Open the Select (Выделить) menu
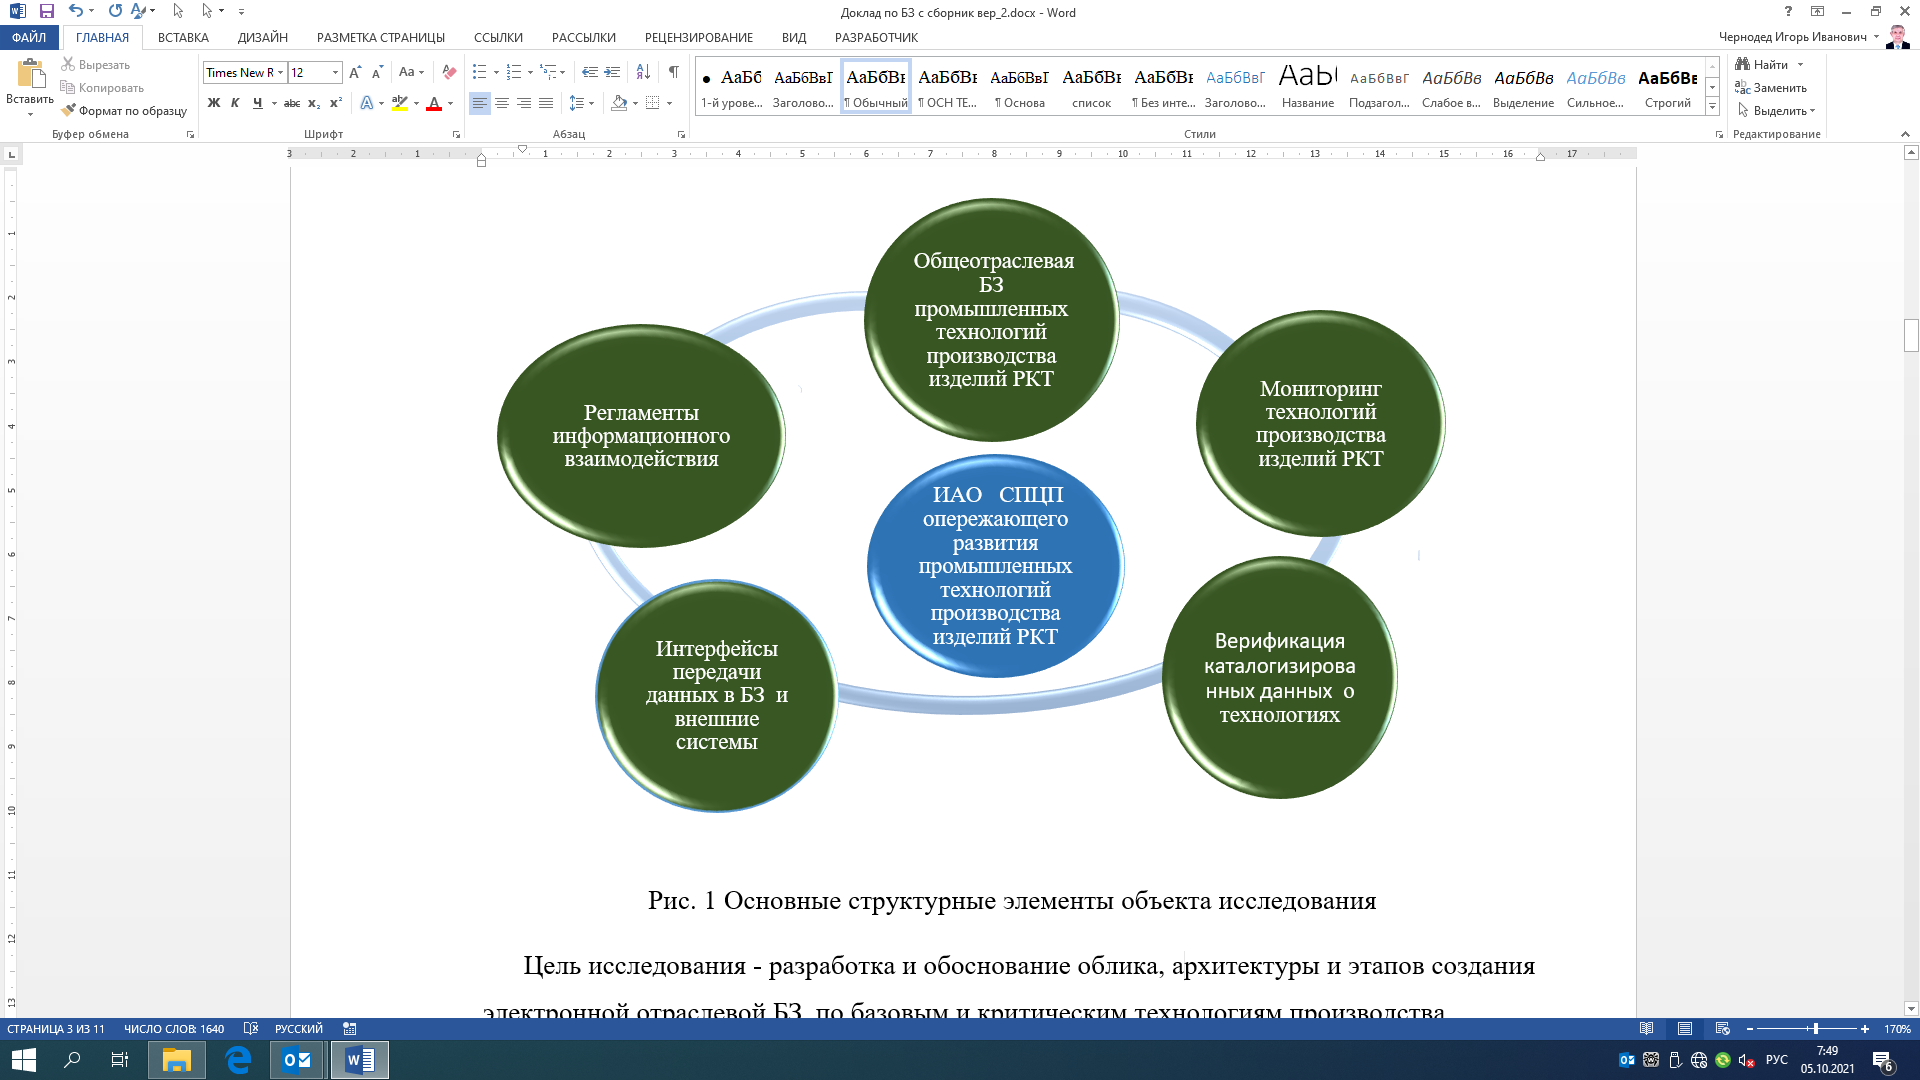This screenshot has width=1920, height=1080. click(1776, 111)
